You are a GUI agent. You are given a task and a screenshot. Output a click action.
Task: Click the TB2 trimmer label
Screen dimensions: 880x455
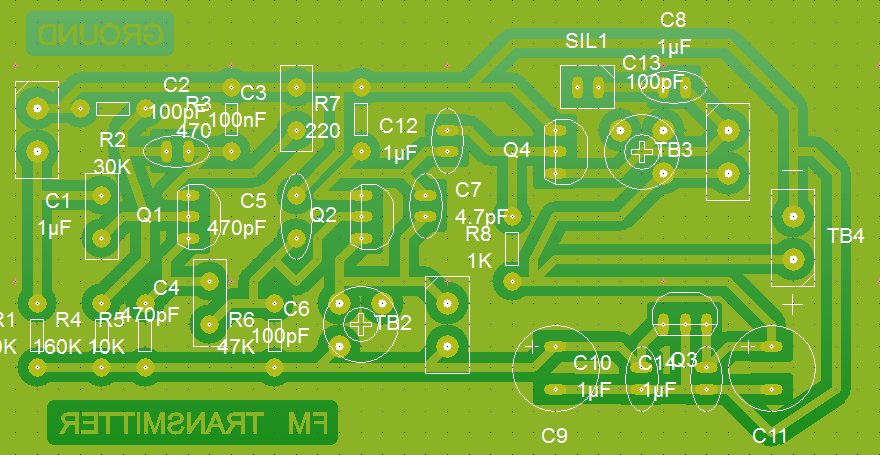[x=393, y=323]
